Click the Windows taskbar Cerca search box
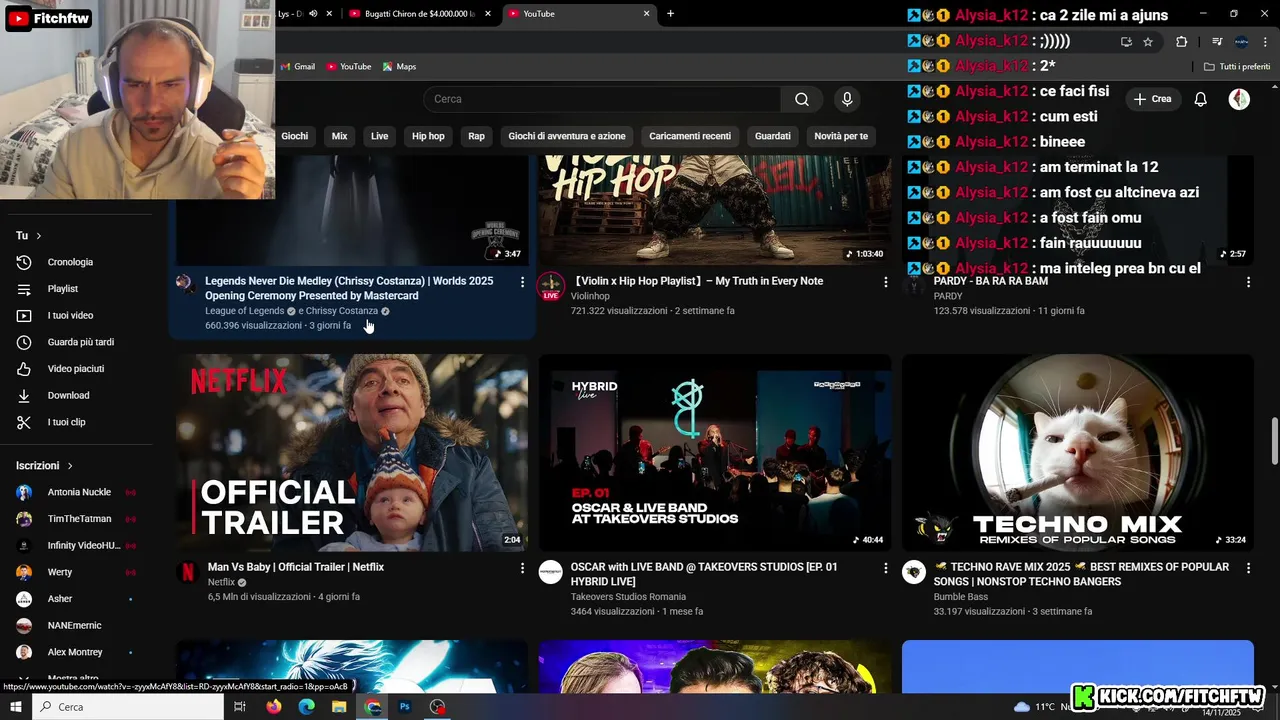Image resolution: width=1280 pixels, height=720 pixels. [x=128, y=707]
